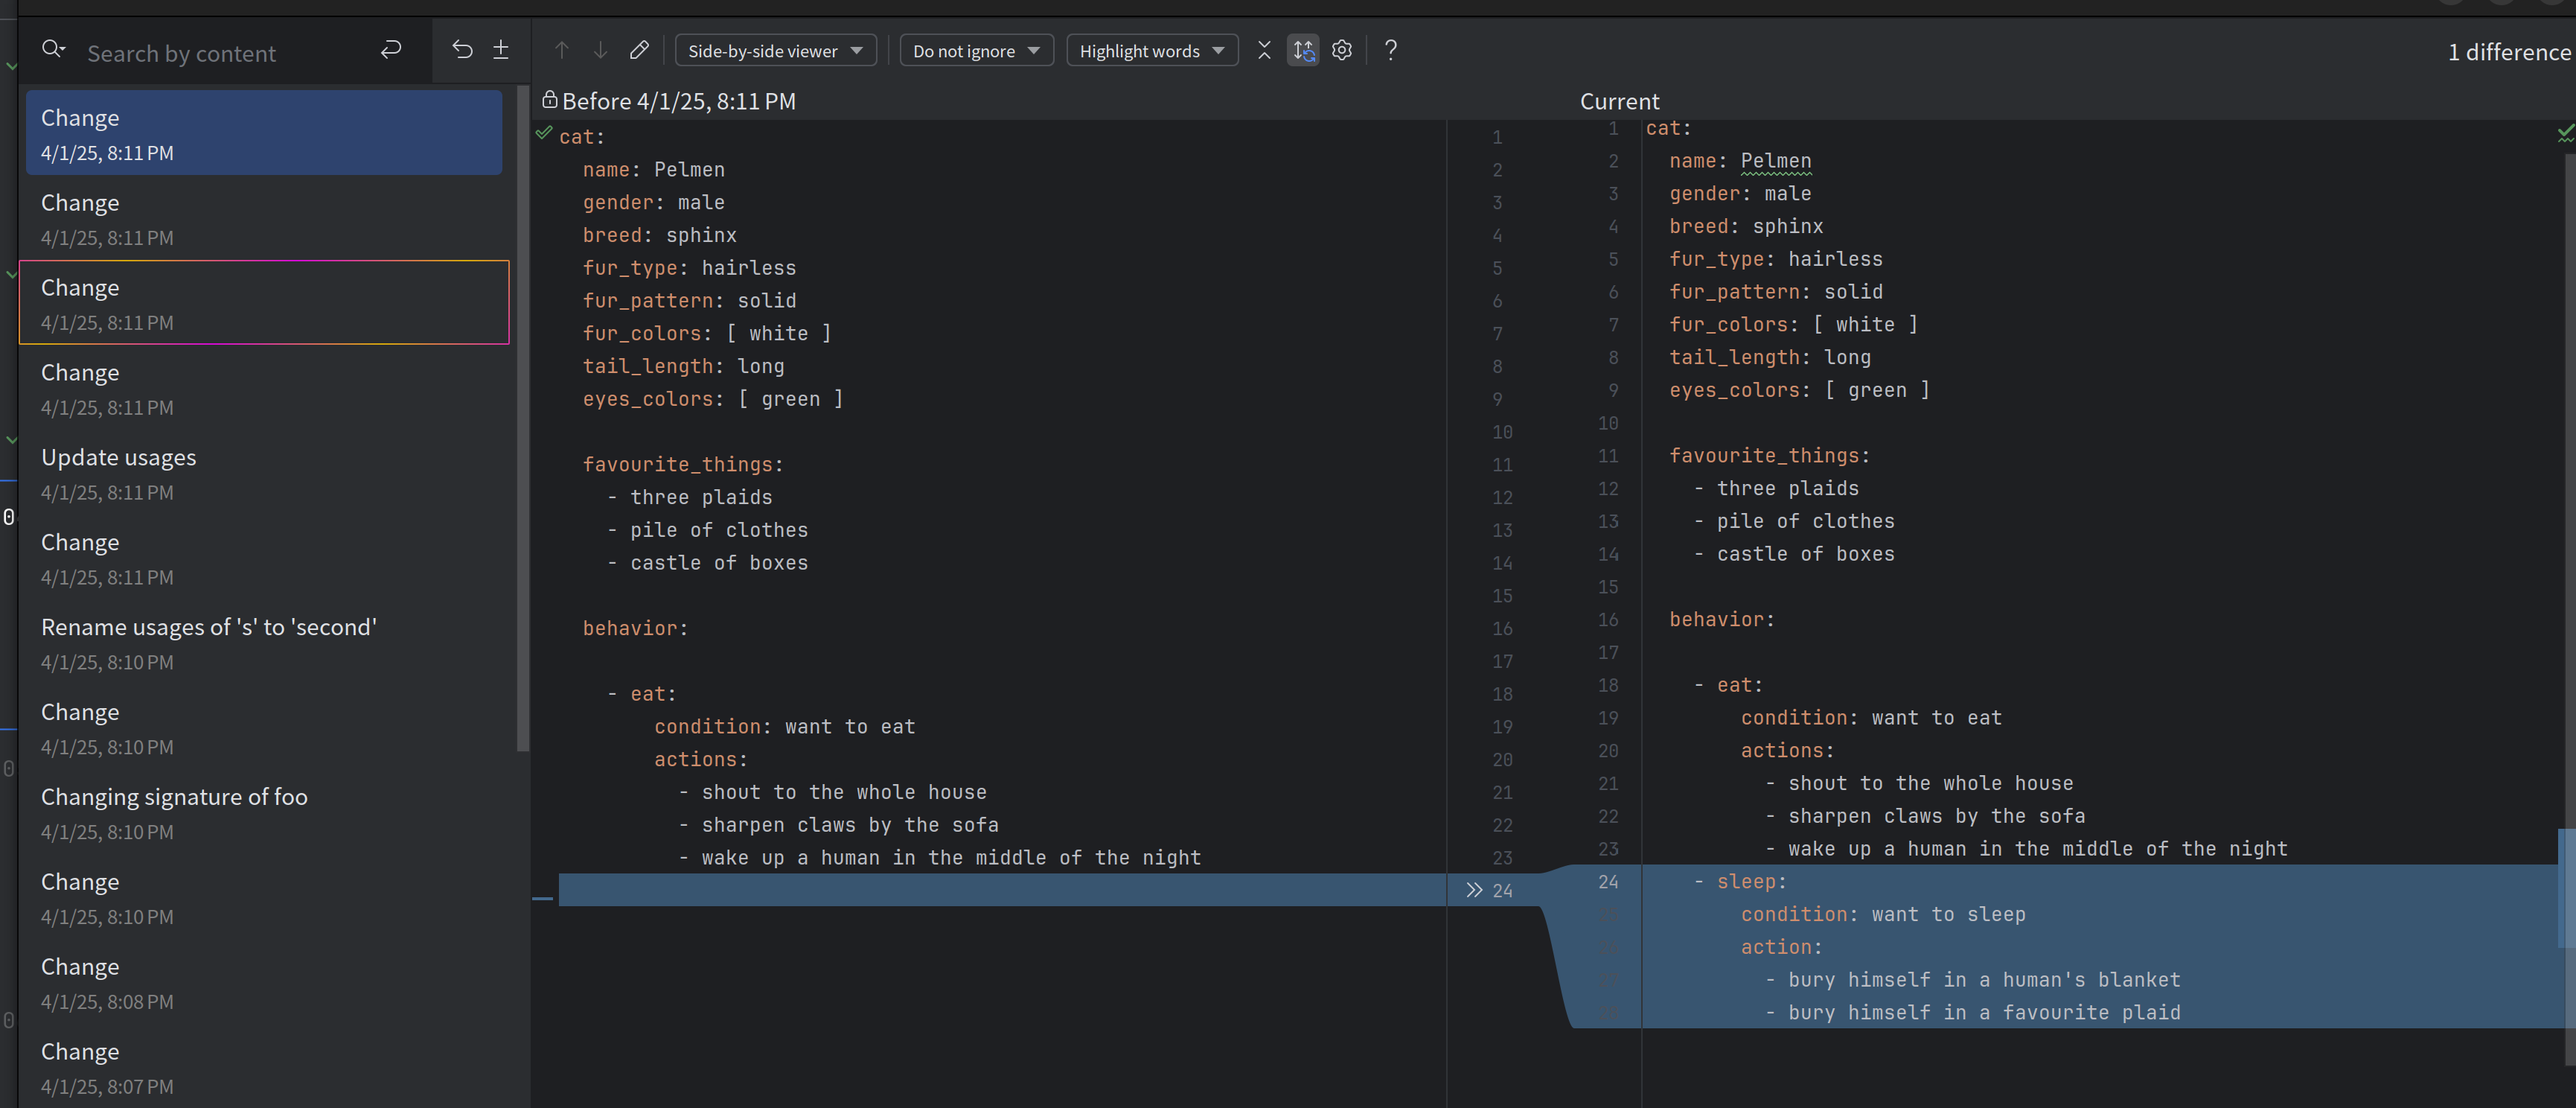Click 'breed: sphinx' in the Before pane
Image resolution: width=2576 pixels, height=1108 pixels.
point(660,235)
